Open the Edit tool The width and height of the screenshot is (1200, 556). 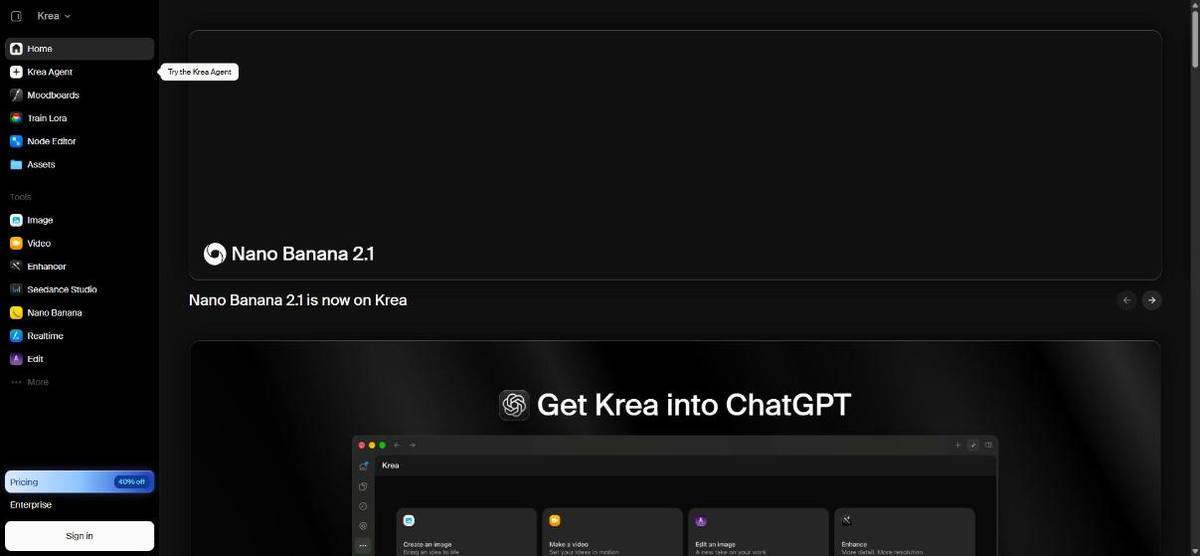[80, 359]
